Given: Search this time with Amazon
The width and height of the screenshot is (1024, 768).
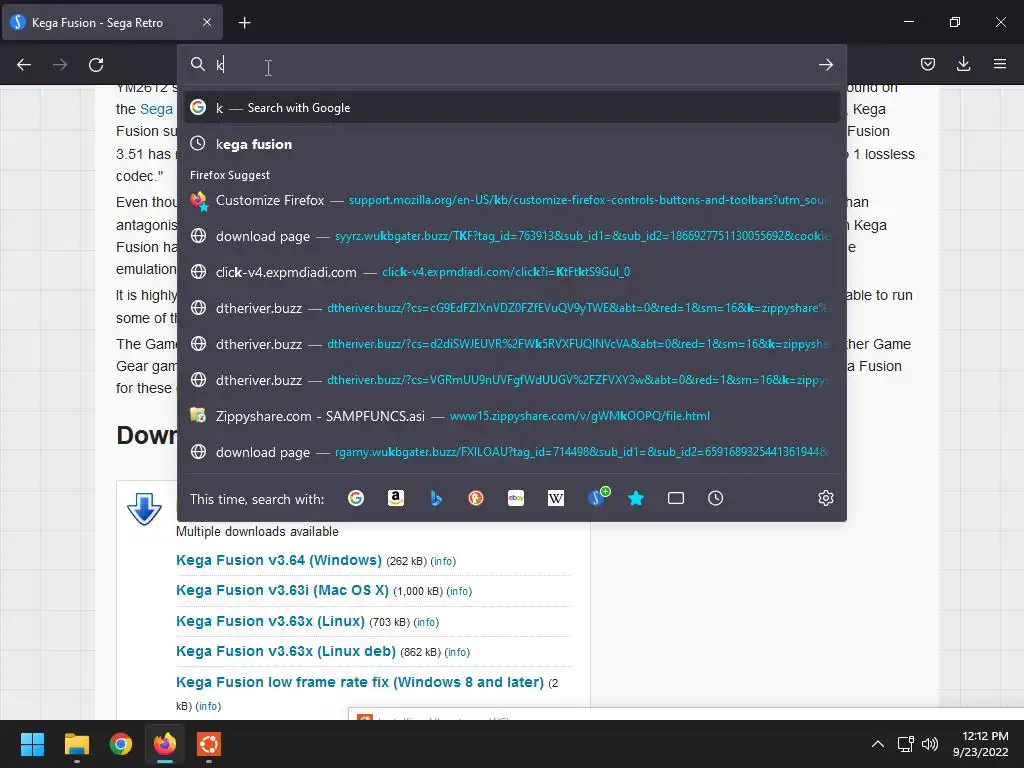Looking at the screenshot, I should point(396,498).
